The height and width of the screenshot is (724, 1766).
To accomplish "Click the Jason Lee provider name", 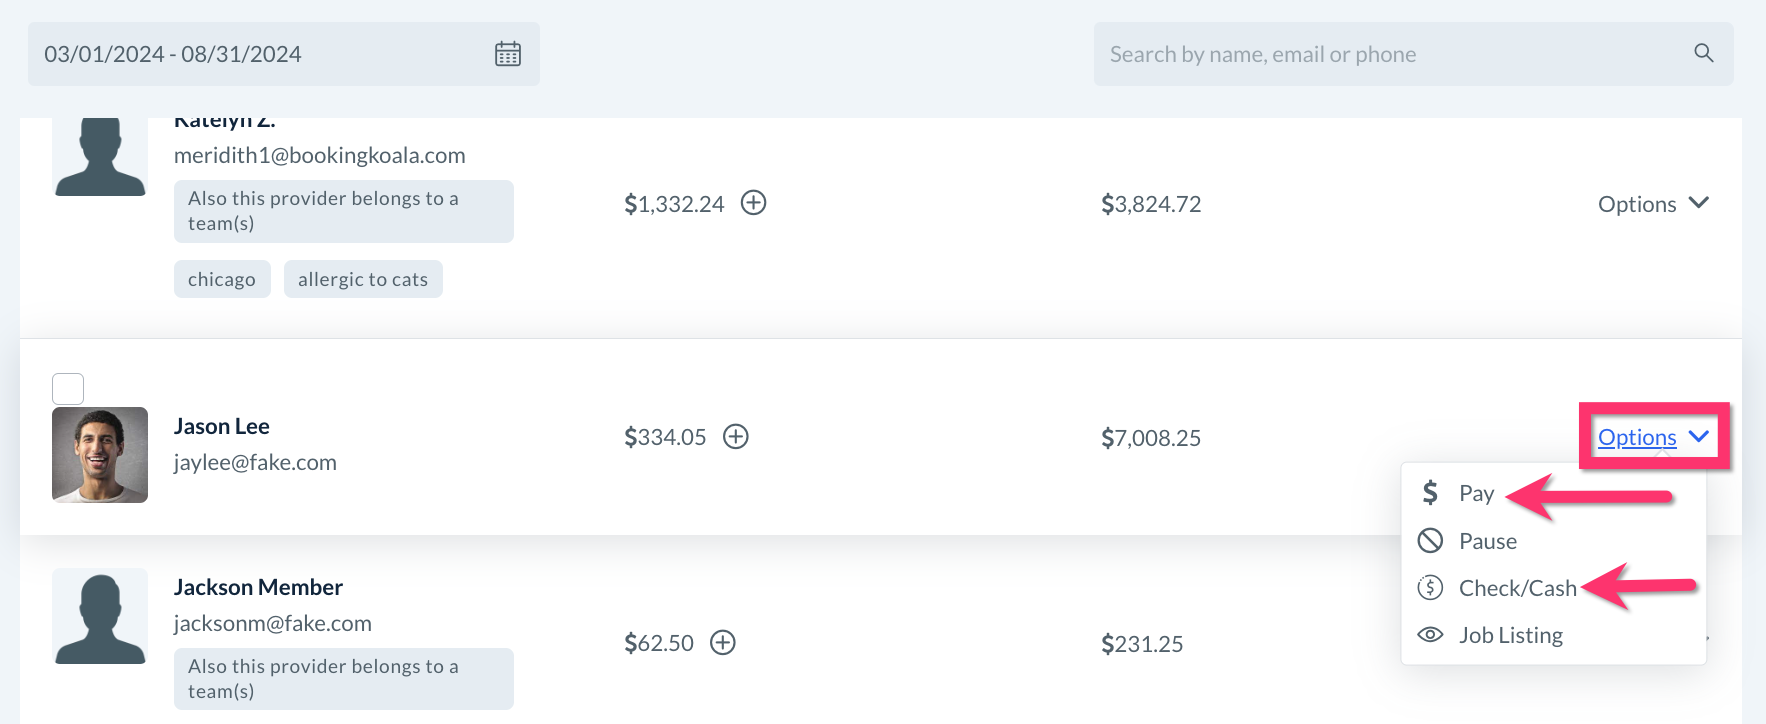I will tap(222, 427).
